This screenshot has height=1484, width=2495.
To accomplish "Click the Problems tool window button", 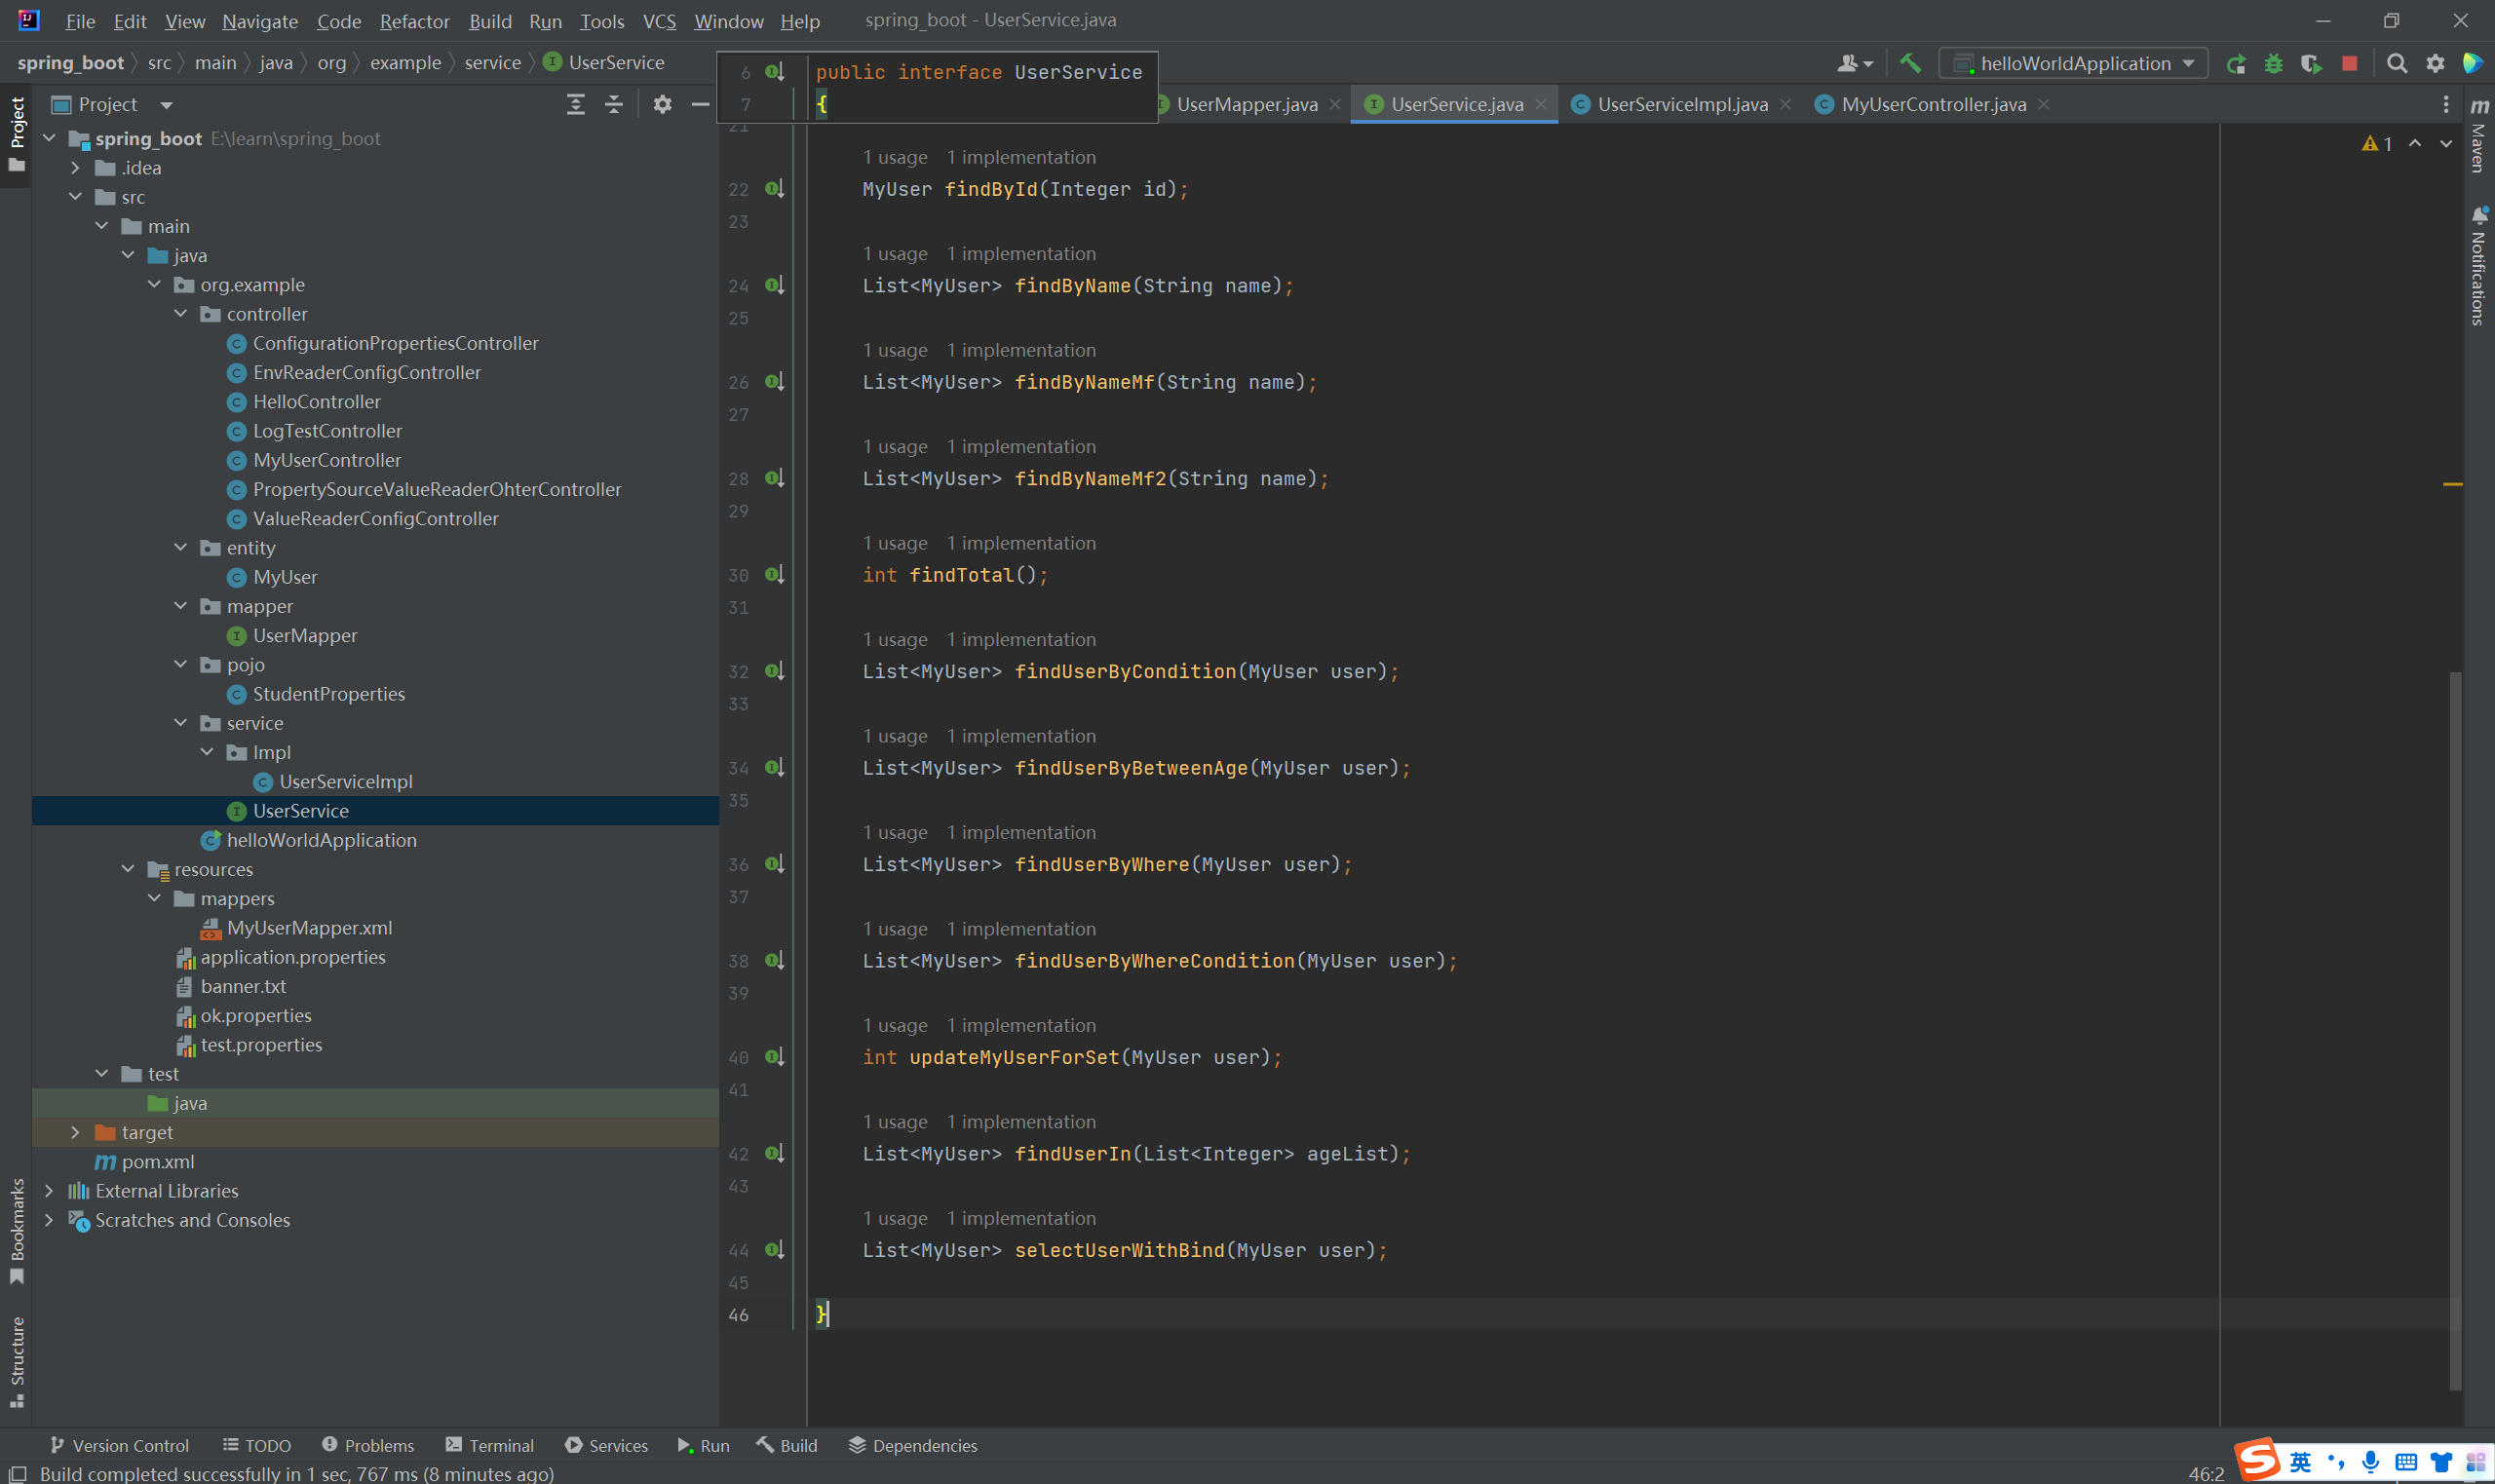I will 367,1445.
